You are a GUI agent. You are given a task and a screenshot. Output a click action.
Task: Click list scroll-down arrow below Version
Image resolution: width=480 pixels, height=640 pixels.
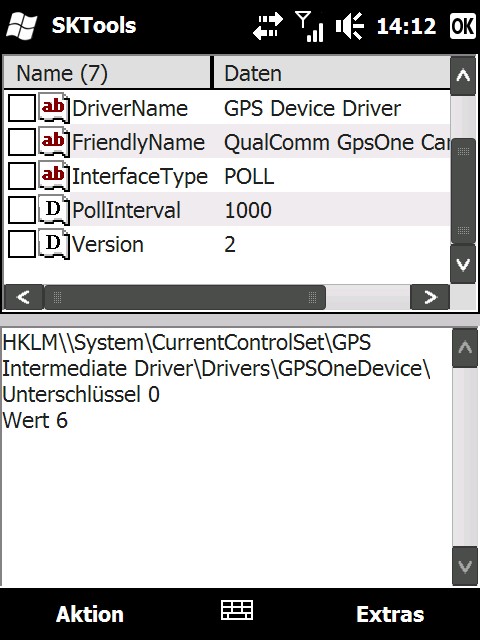tap(463, 264)
